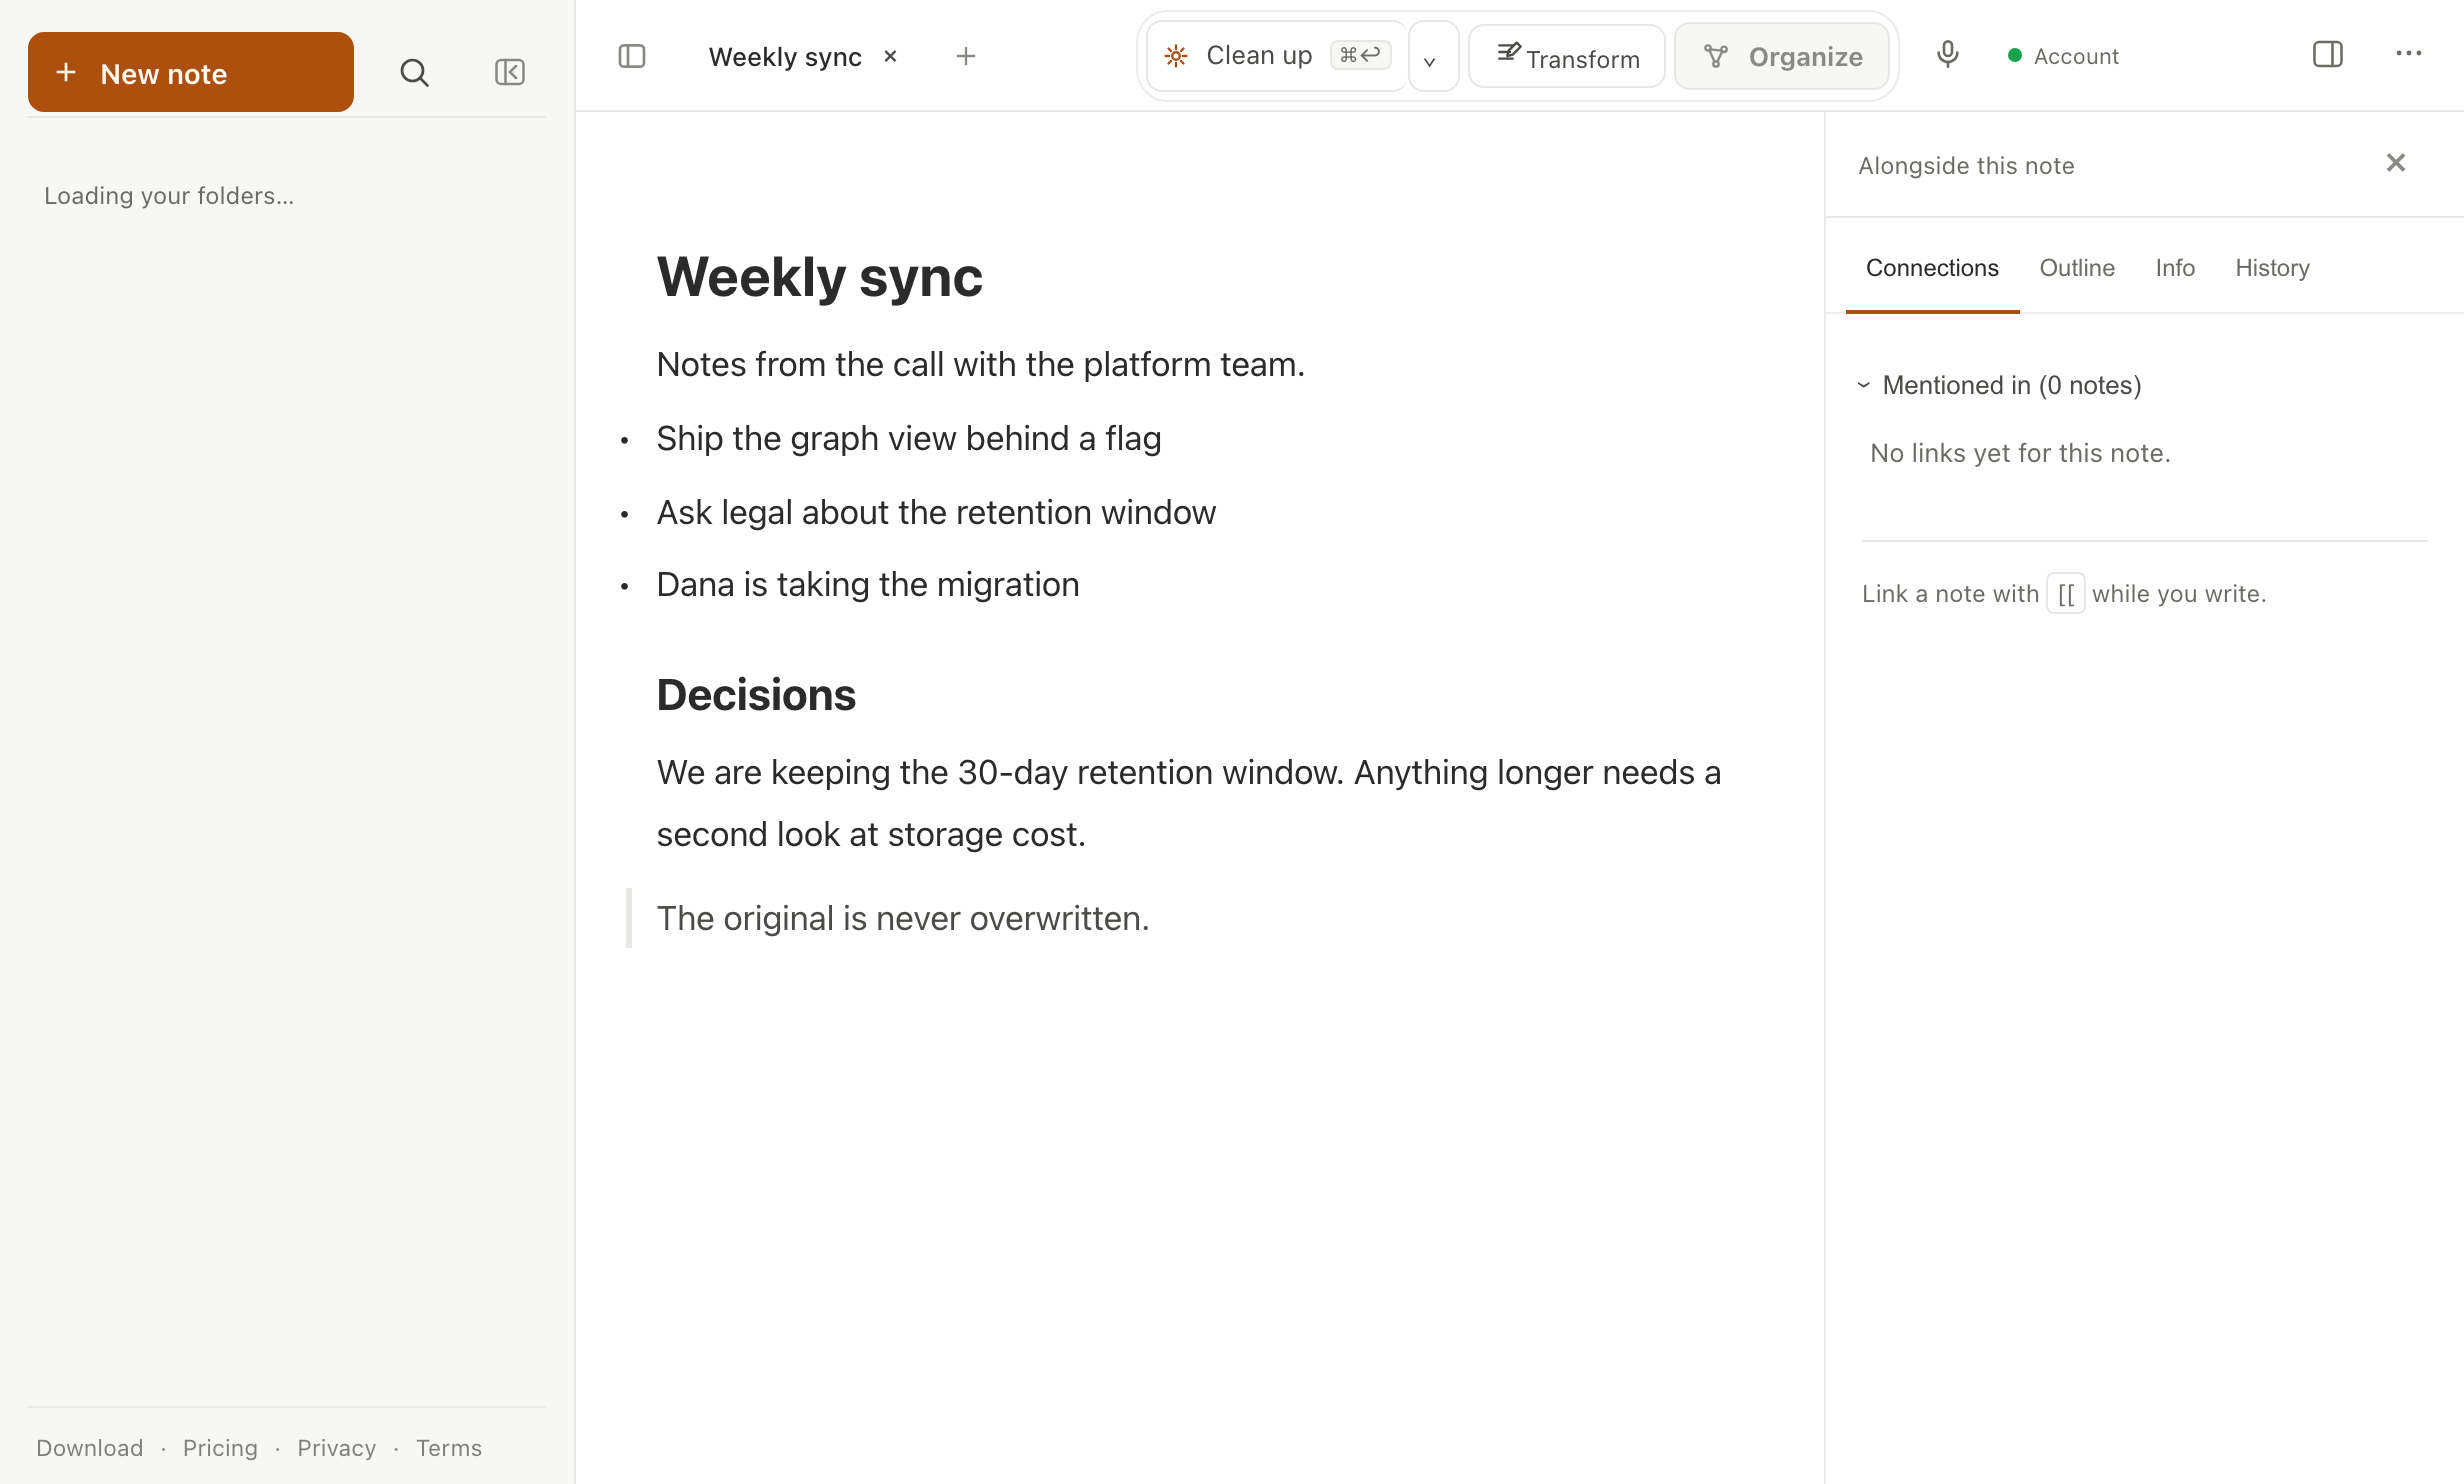This screenshot has width=2464, height=1484.
Task: Click the bullet 'Ask legal about the retention window'
Action: click(x=936, y=513)
